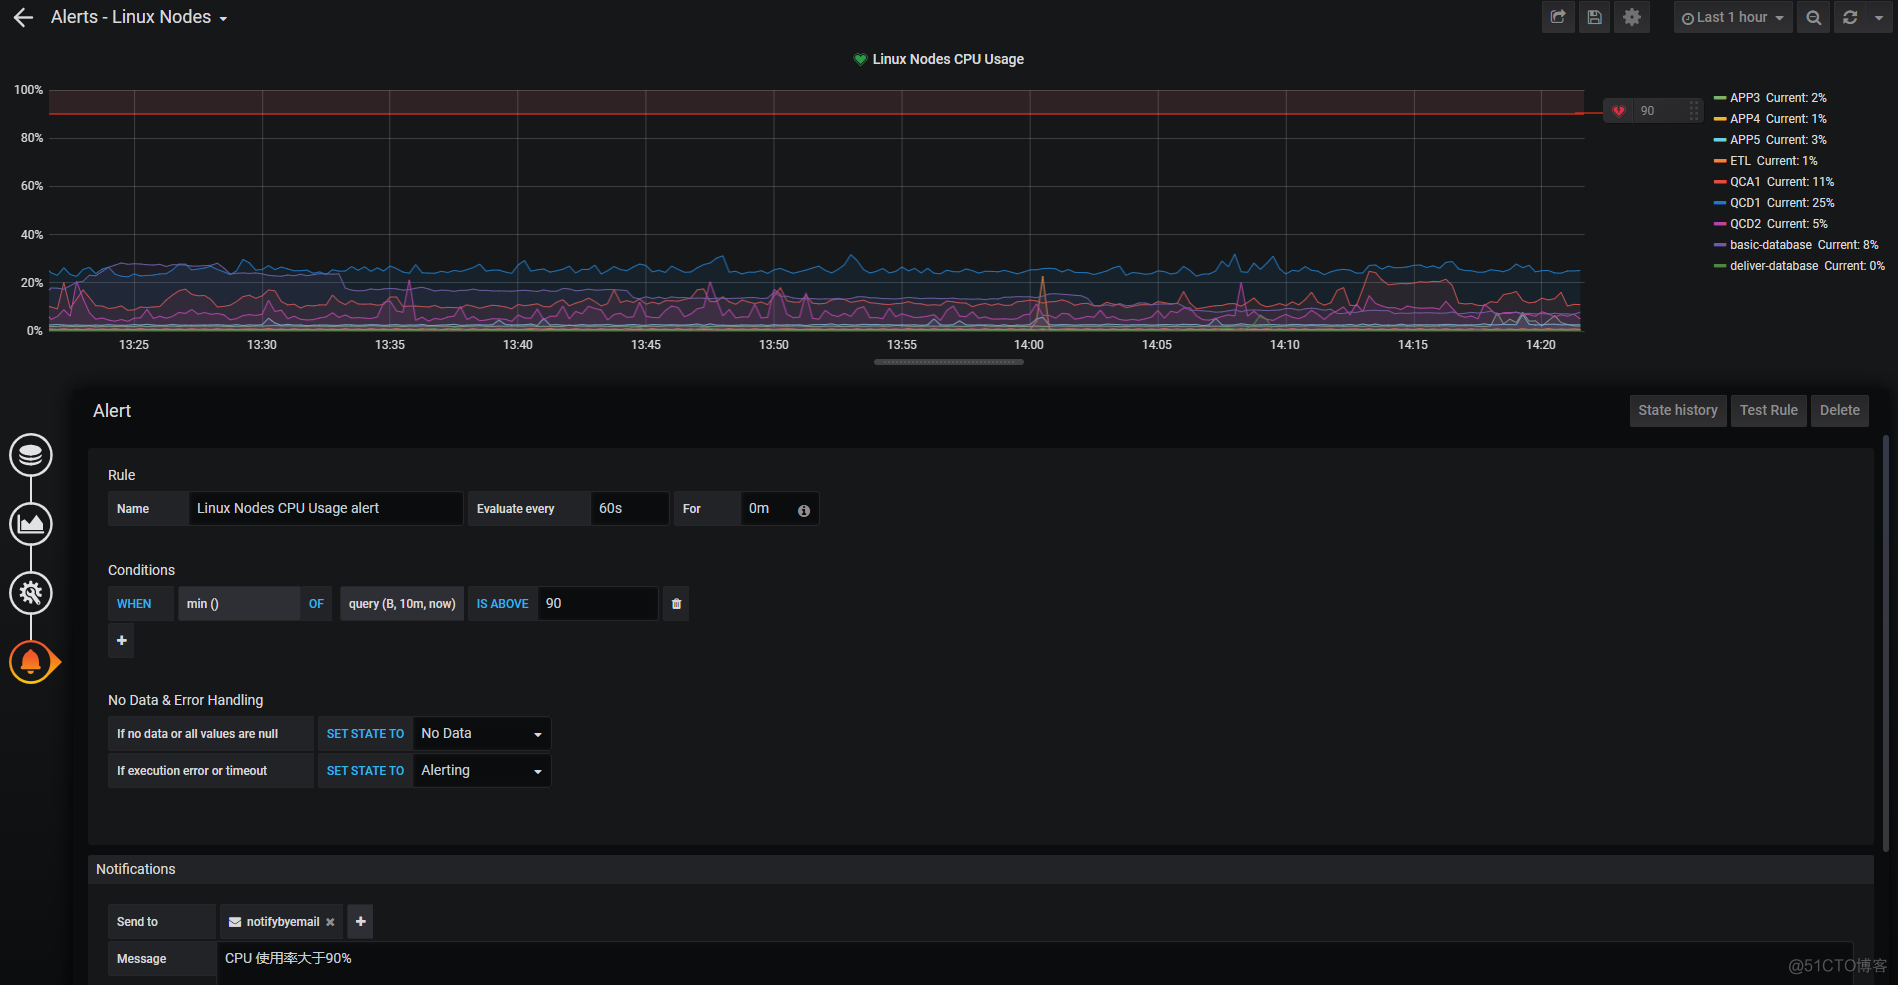Edit the threshold value 90 field
This screenshot has height=985, width=1898.
(598, 604)
